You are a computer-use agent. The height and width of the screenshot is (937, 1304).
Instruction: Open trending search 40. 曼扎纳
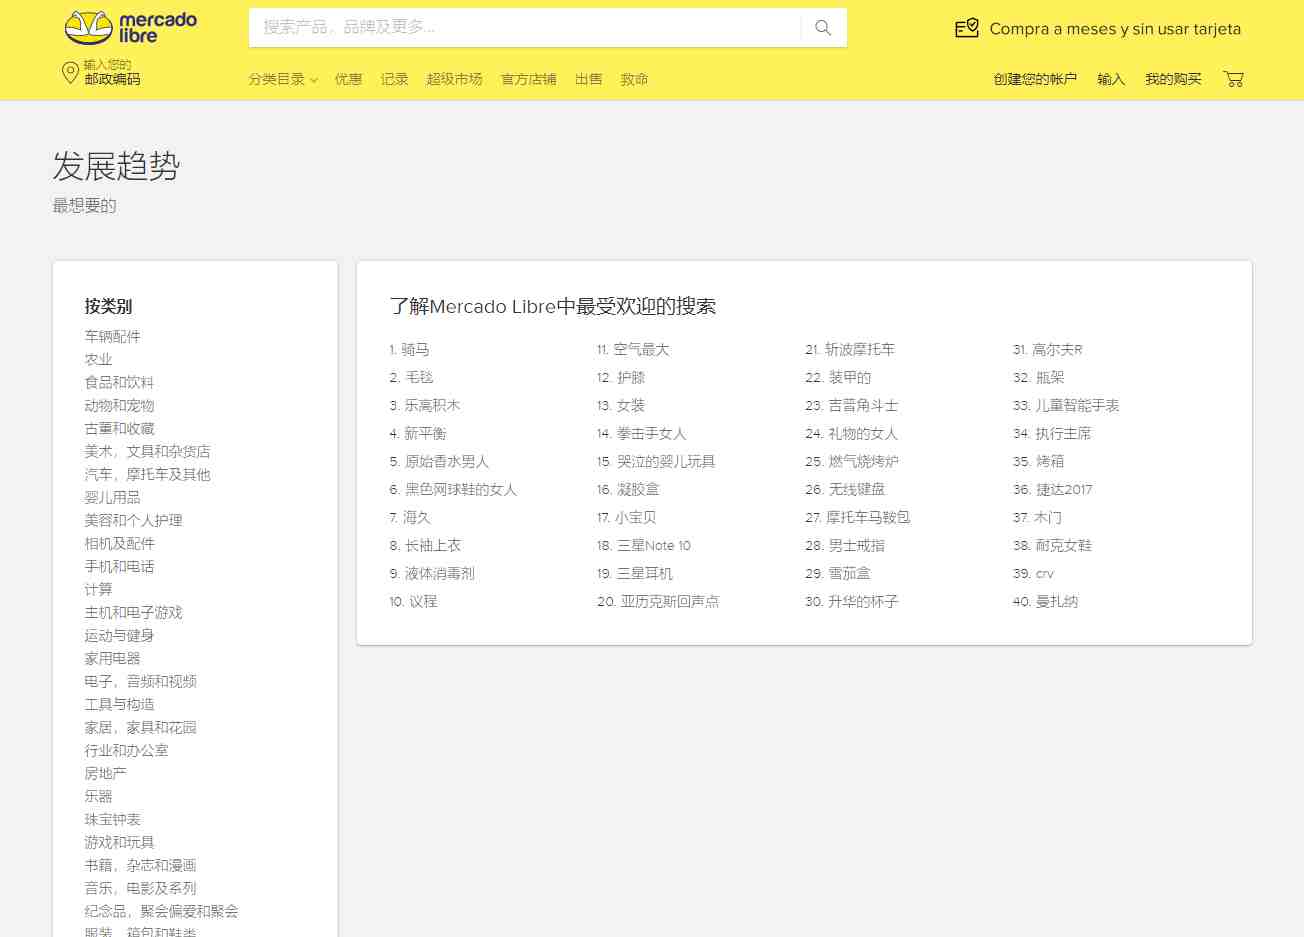[x=1045, y=601]
